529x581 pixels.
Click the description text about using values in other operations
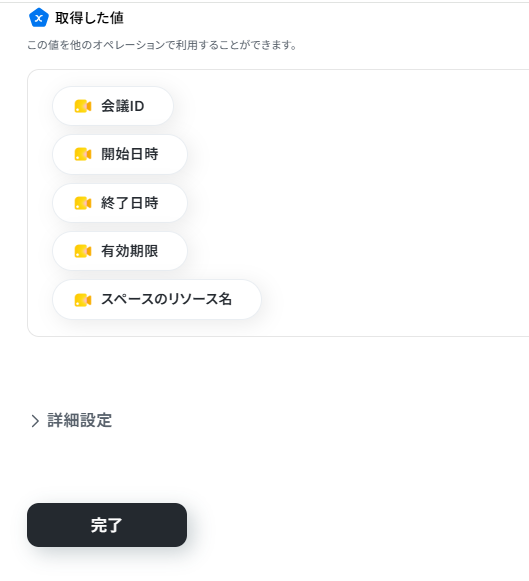162,45
